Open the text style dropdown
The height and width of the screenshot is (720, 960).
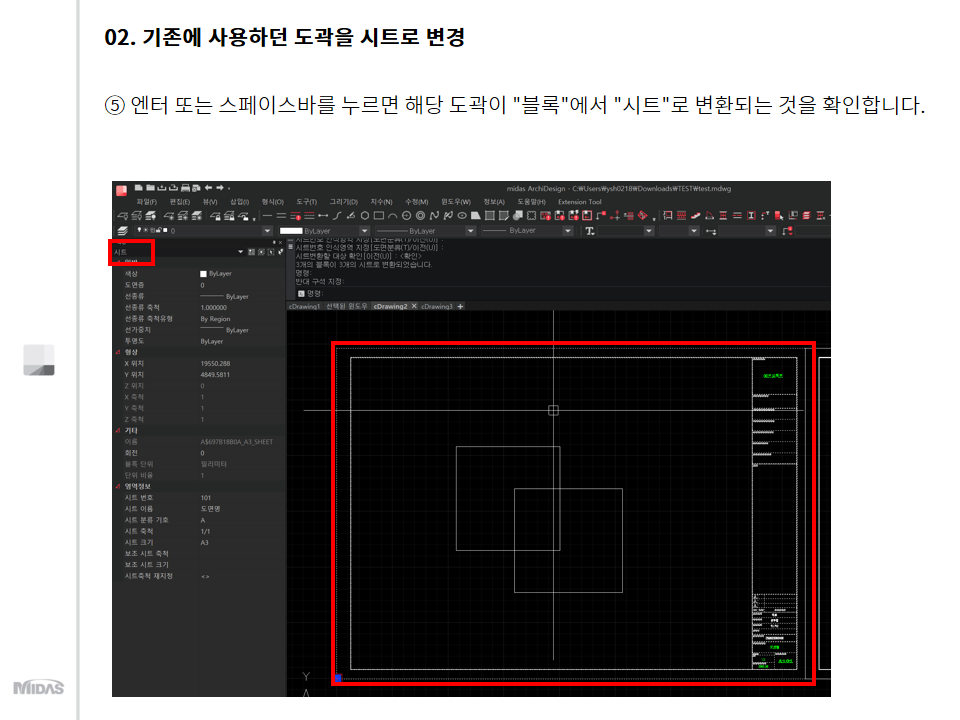pyautogui.click(x=648, y=231)
